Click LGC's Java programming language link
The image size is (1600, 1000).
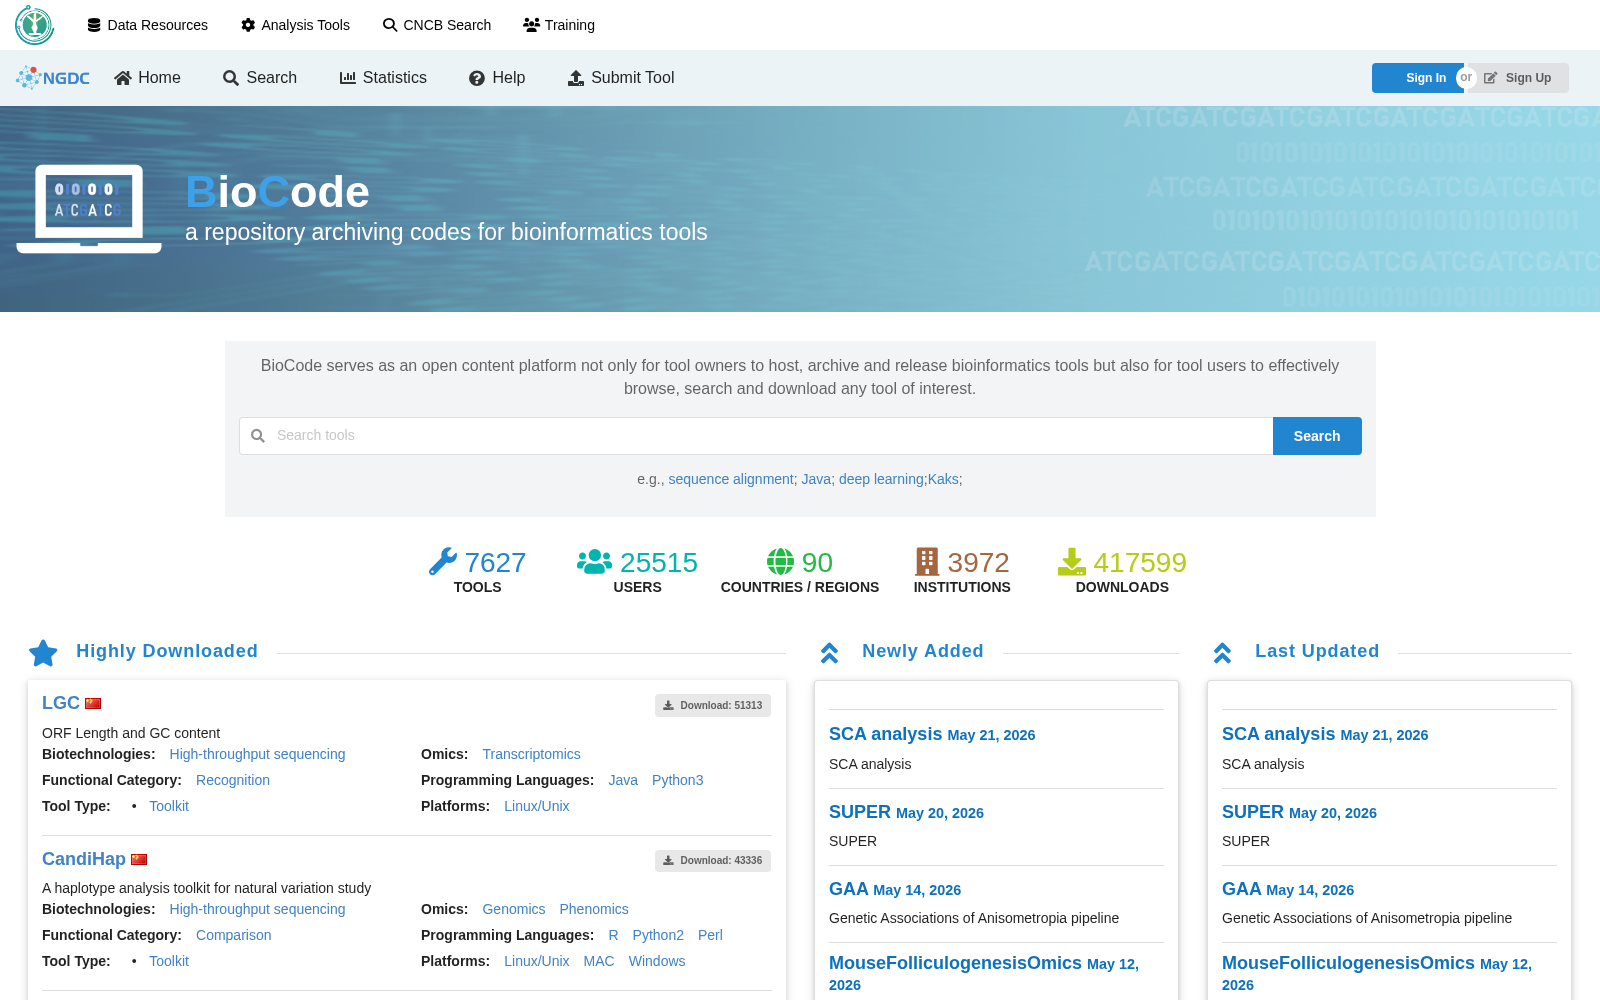(623, 781)
